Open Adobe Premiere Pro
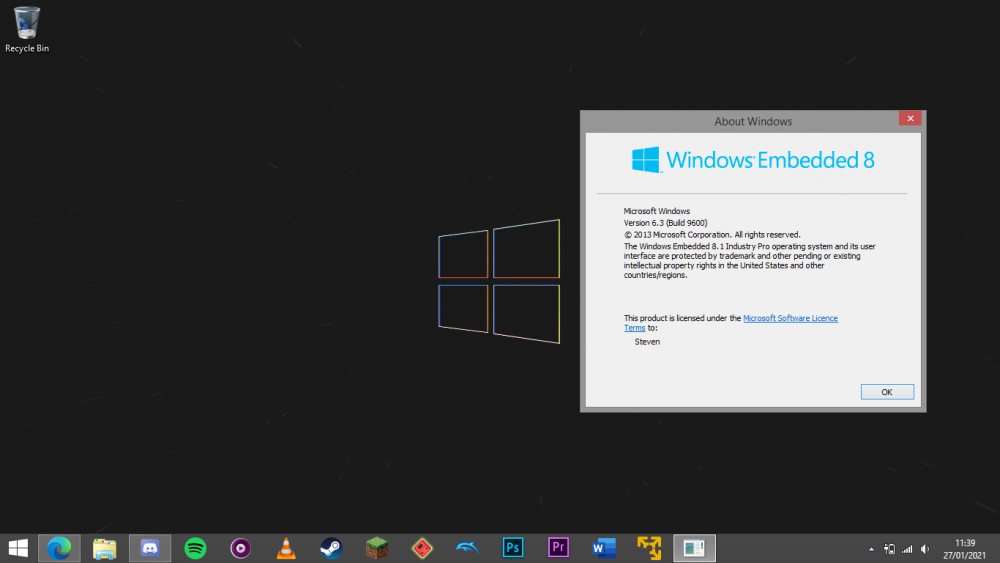This screenshot has height=563, width=1000. tap(558, 548)
